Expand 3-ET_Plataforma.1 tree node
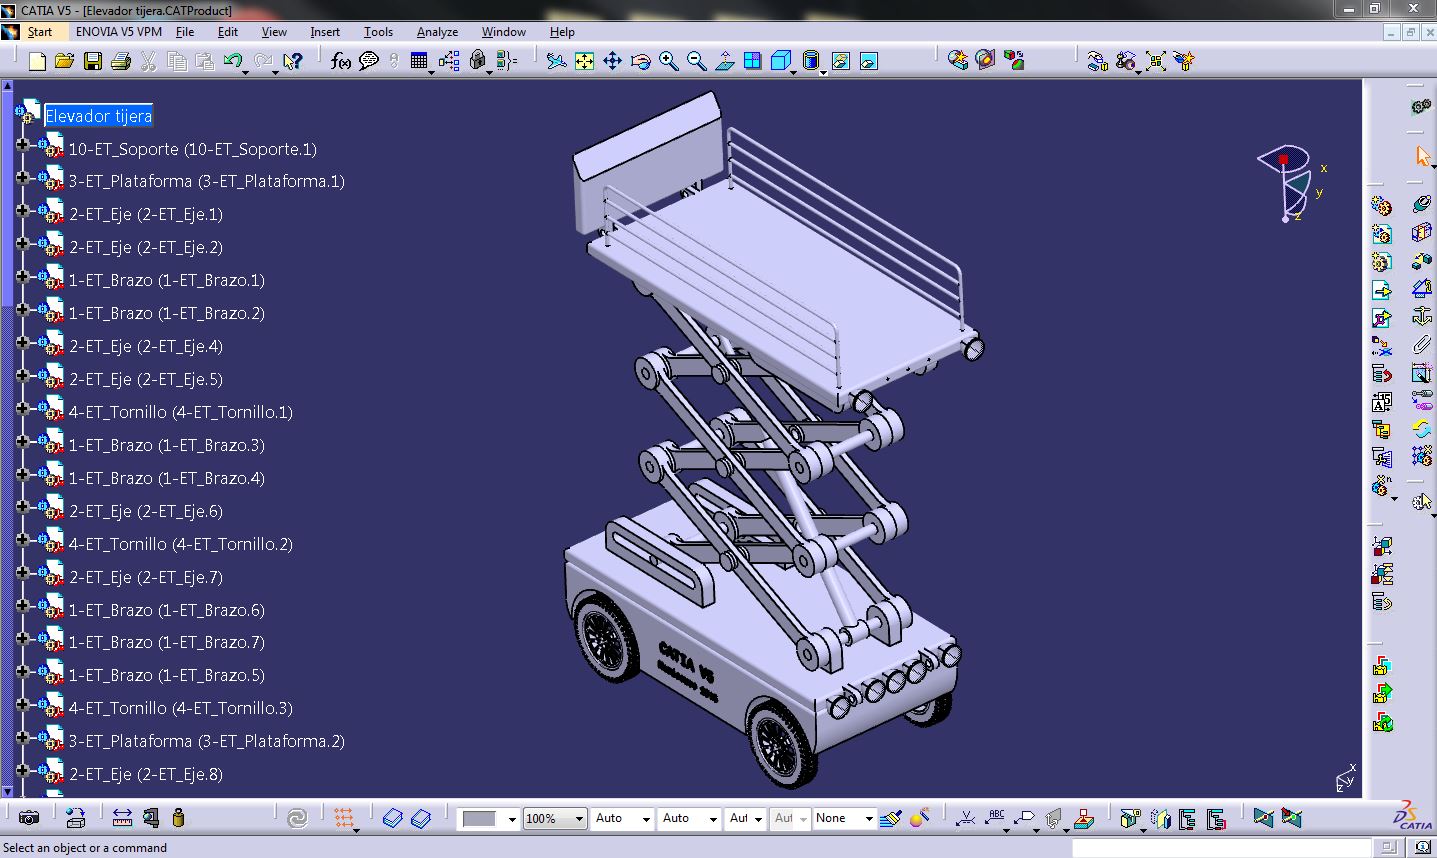This screenshot has height=858, width=1437. coord(23,178)
